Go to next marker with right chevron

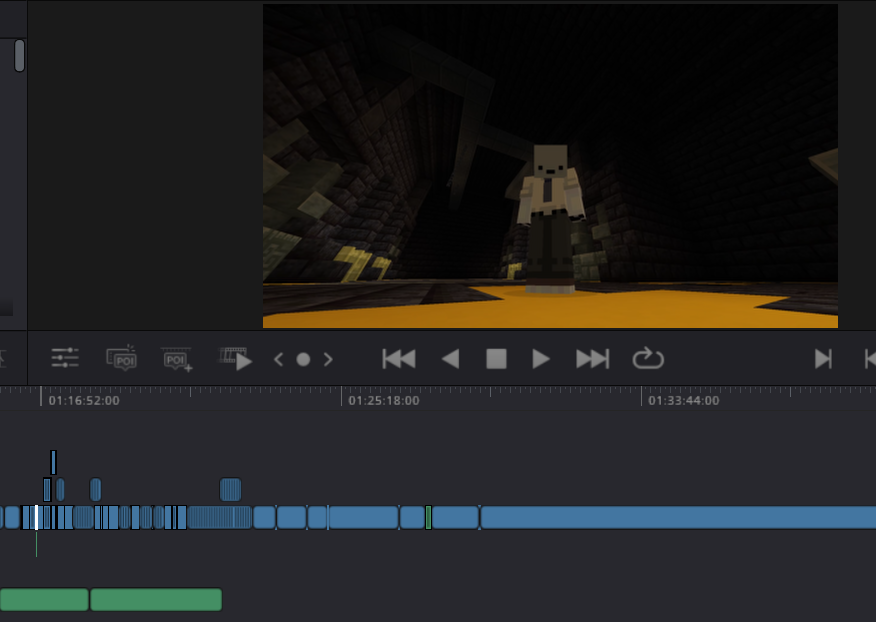(328, 359)
